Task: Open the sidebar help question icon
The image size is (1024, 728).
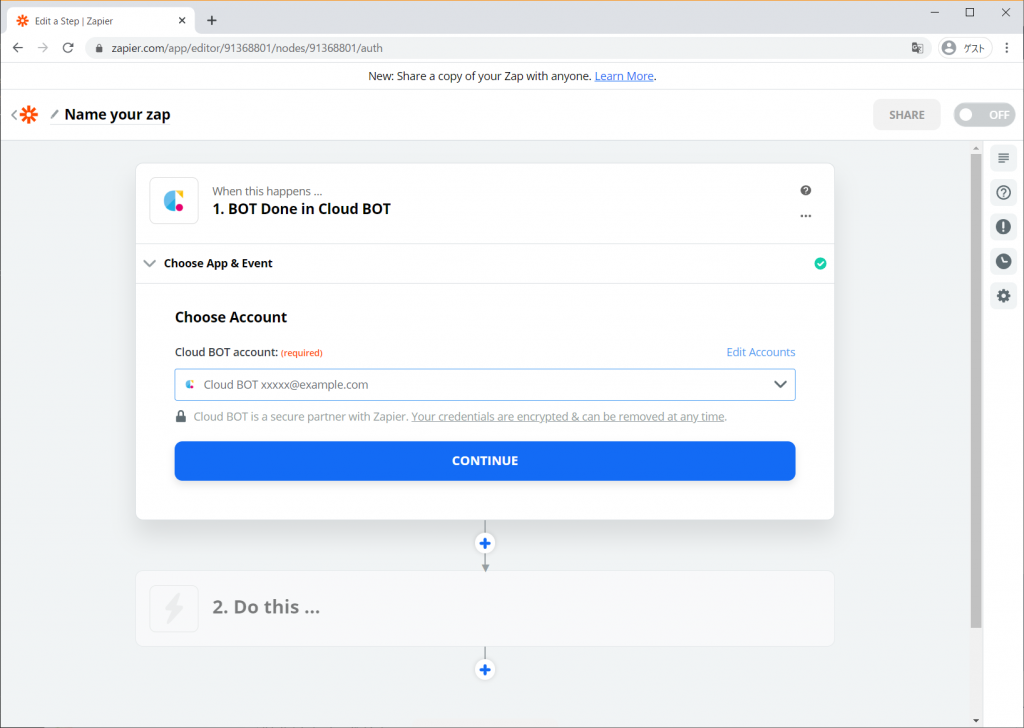Action: (x=1003, y=193)
